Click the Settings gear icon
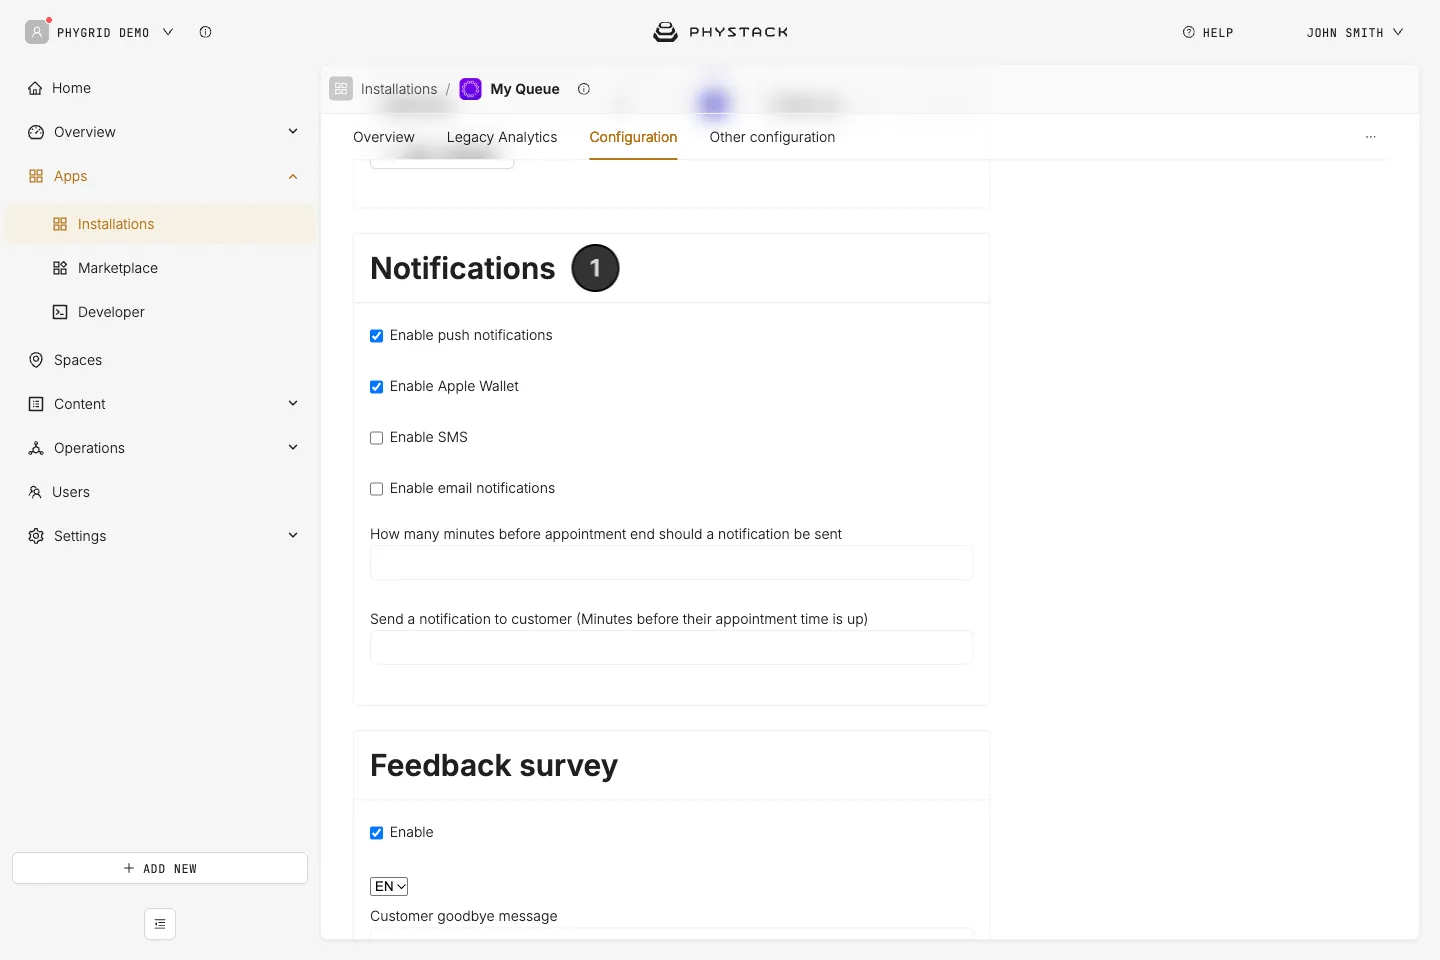This screenshot has width=1440, height=960. tap(36, 536)
